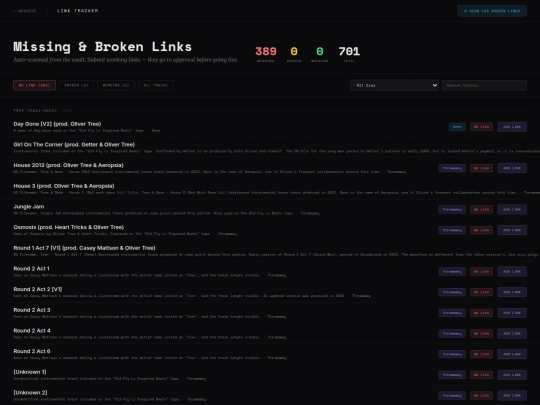Select the Girl On The Corner track title
Image resolution: width=540 pixels, height=405 pixels.
(74, 145)
